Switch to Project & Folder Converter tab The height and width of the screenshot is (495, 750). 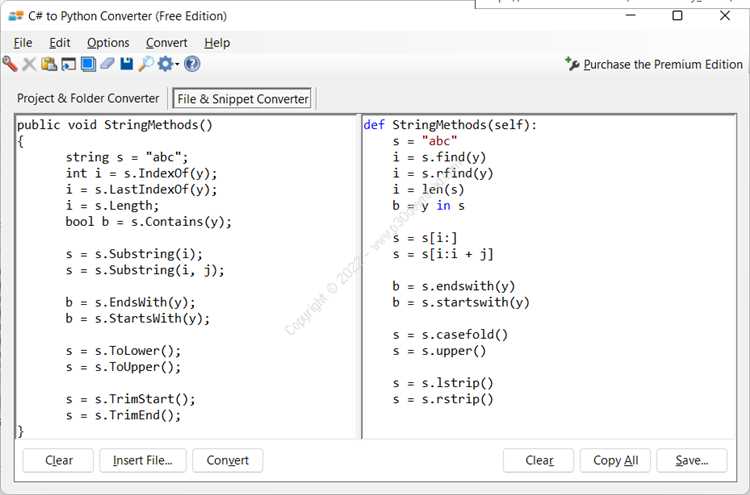point(88,98)
